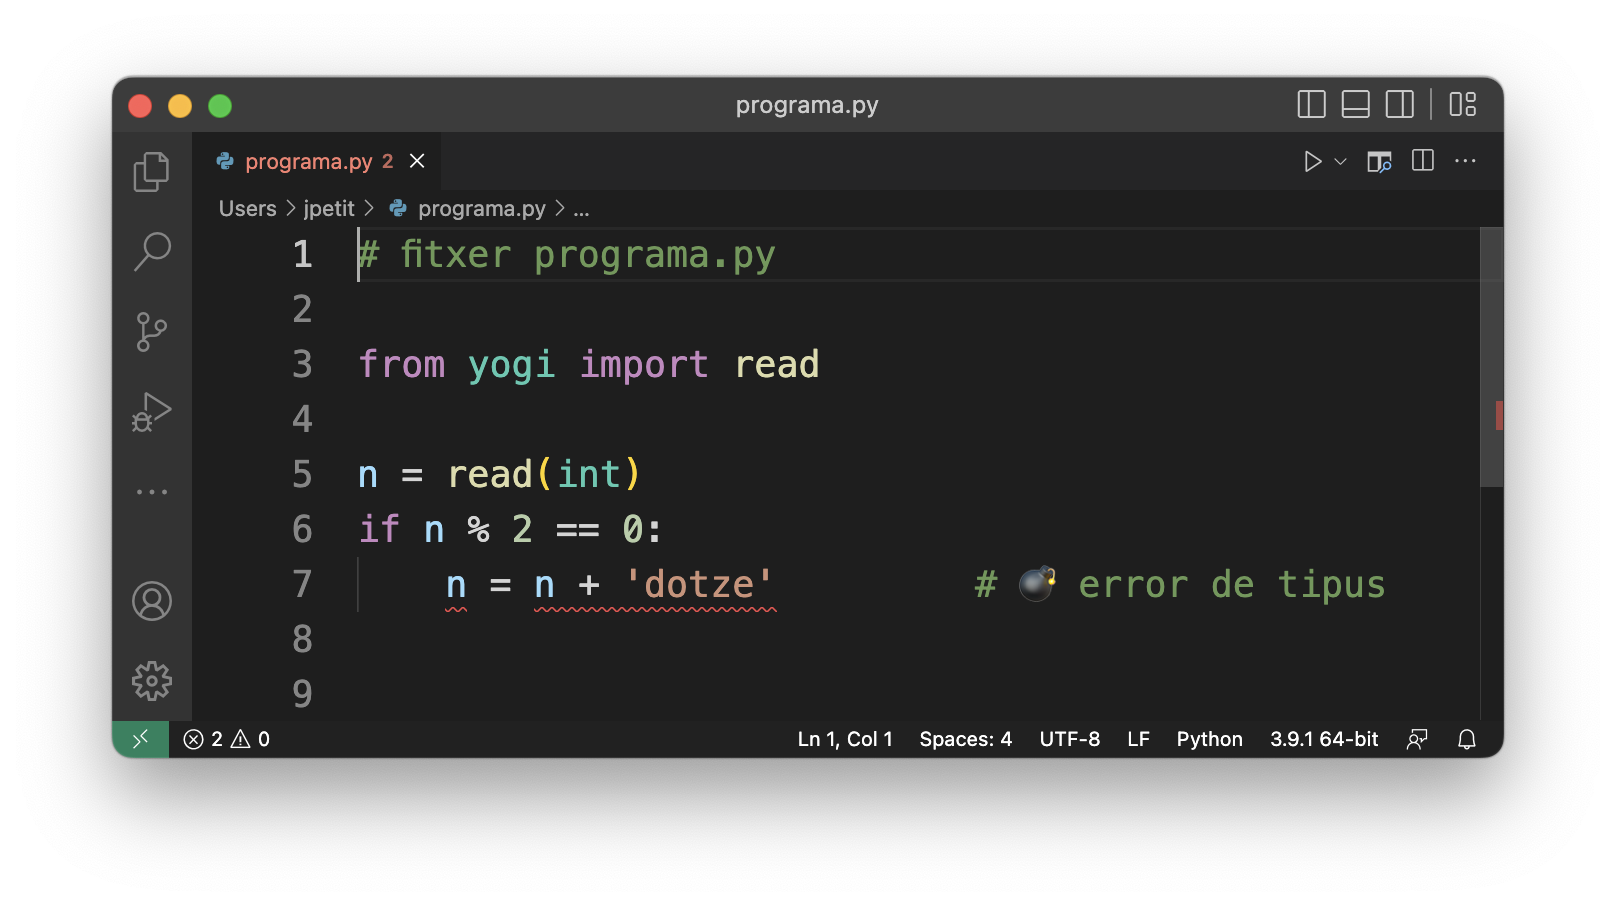Split the editor to the right
Image resolution: width=1616 pixels, height=906 pixels.
[1422, 161]
